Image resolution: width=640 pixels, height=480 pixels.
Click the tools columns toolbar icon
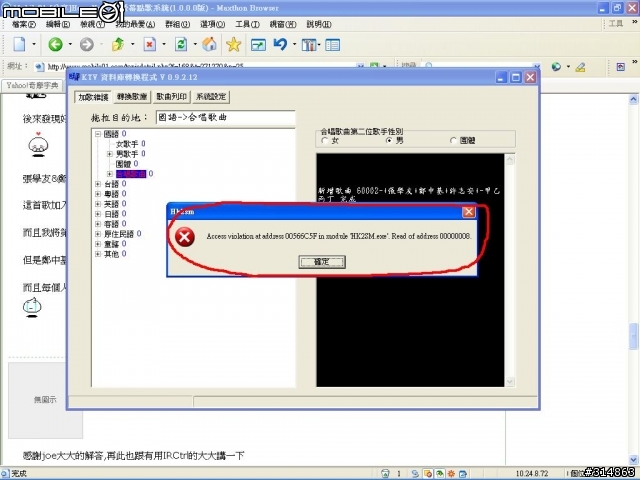[309, 44]
